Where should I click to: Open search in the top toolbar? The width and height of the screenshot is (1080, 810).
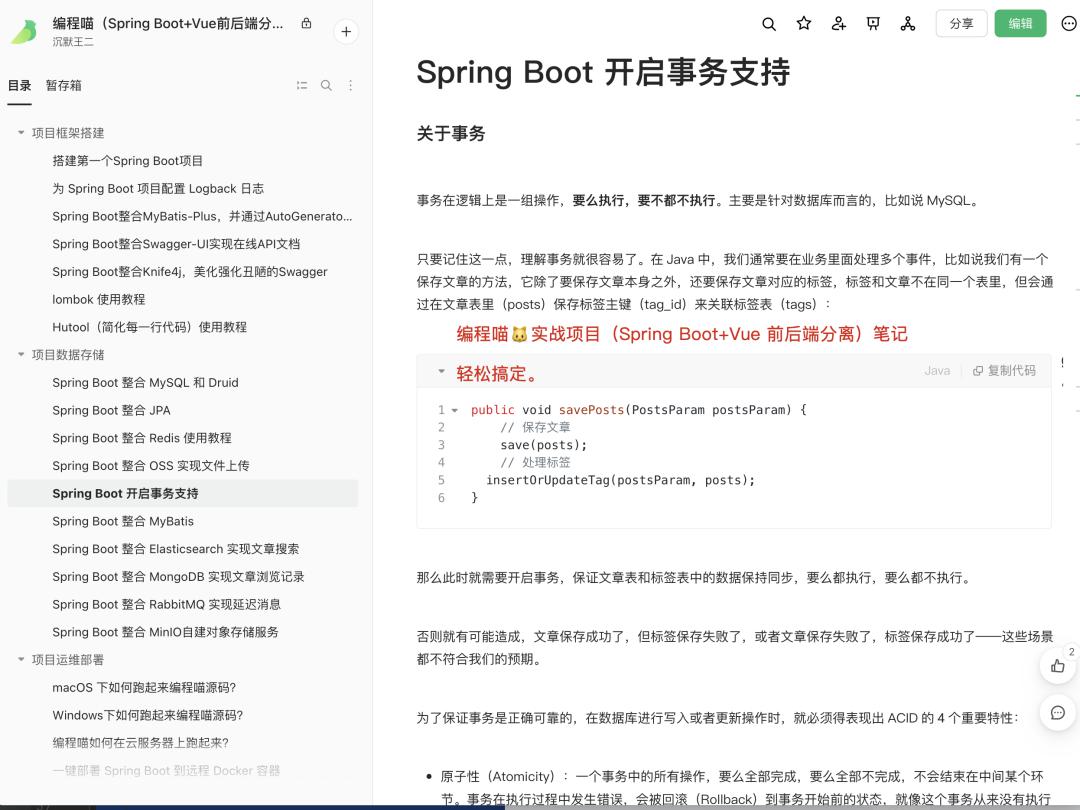(769, 24)
